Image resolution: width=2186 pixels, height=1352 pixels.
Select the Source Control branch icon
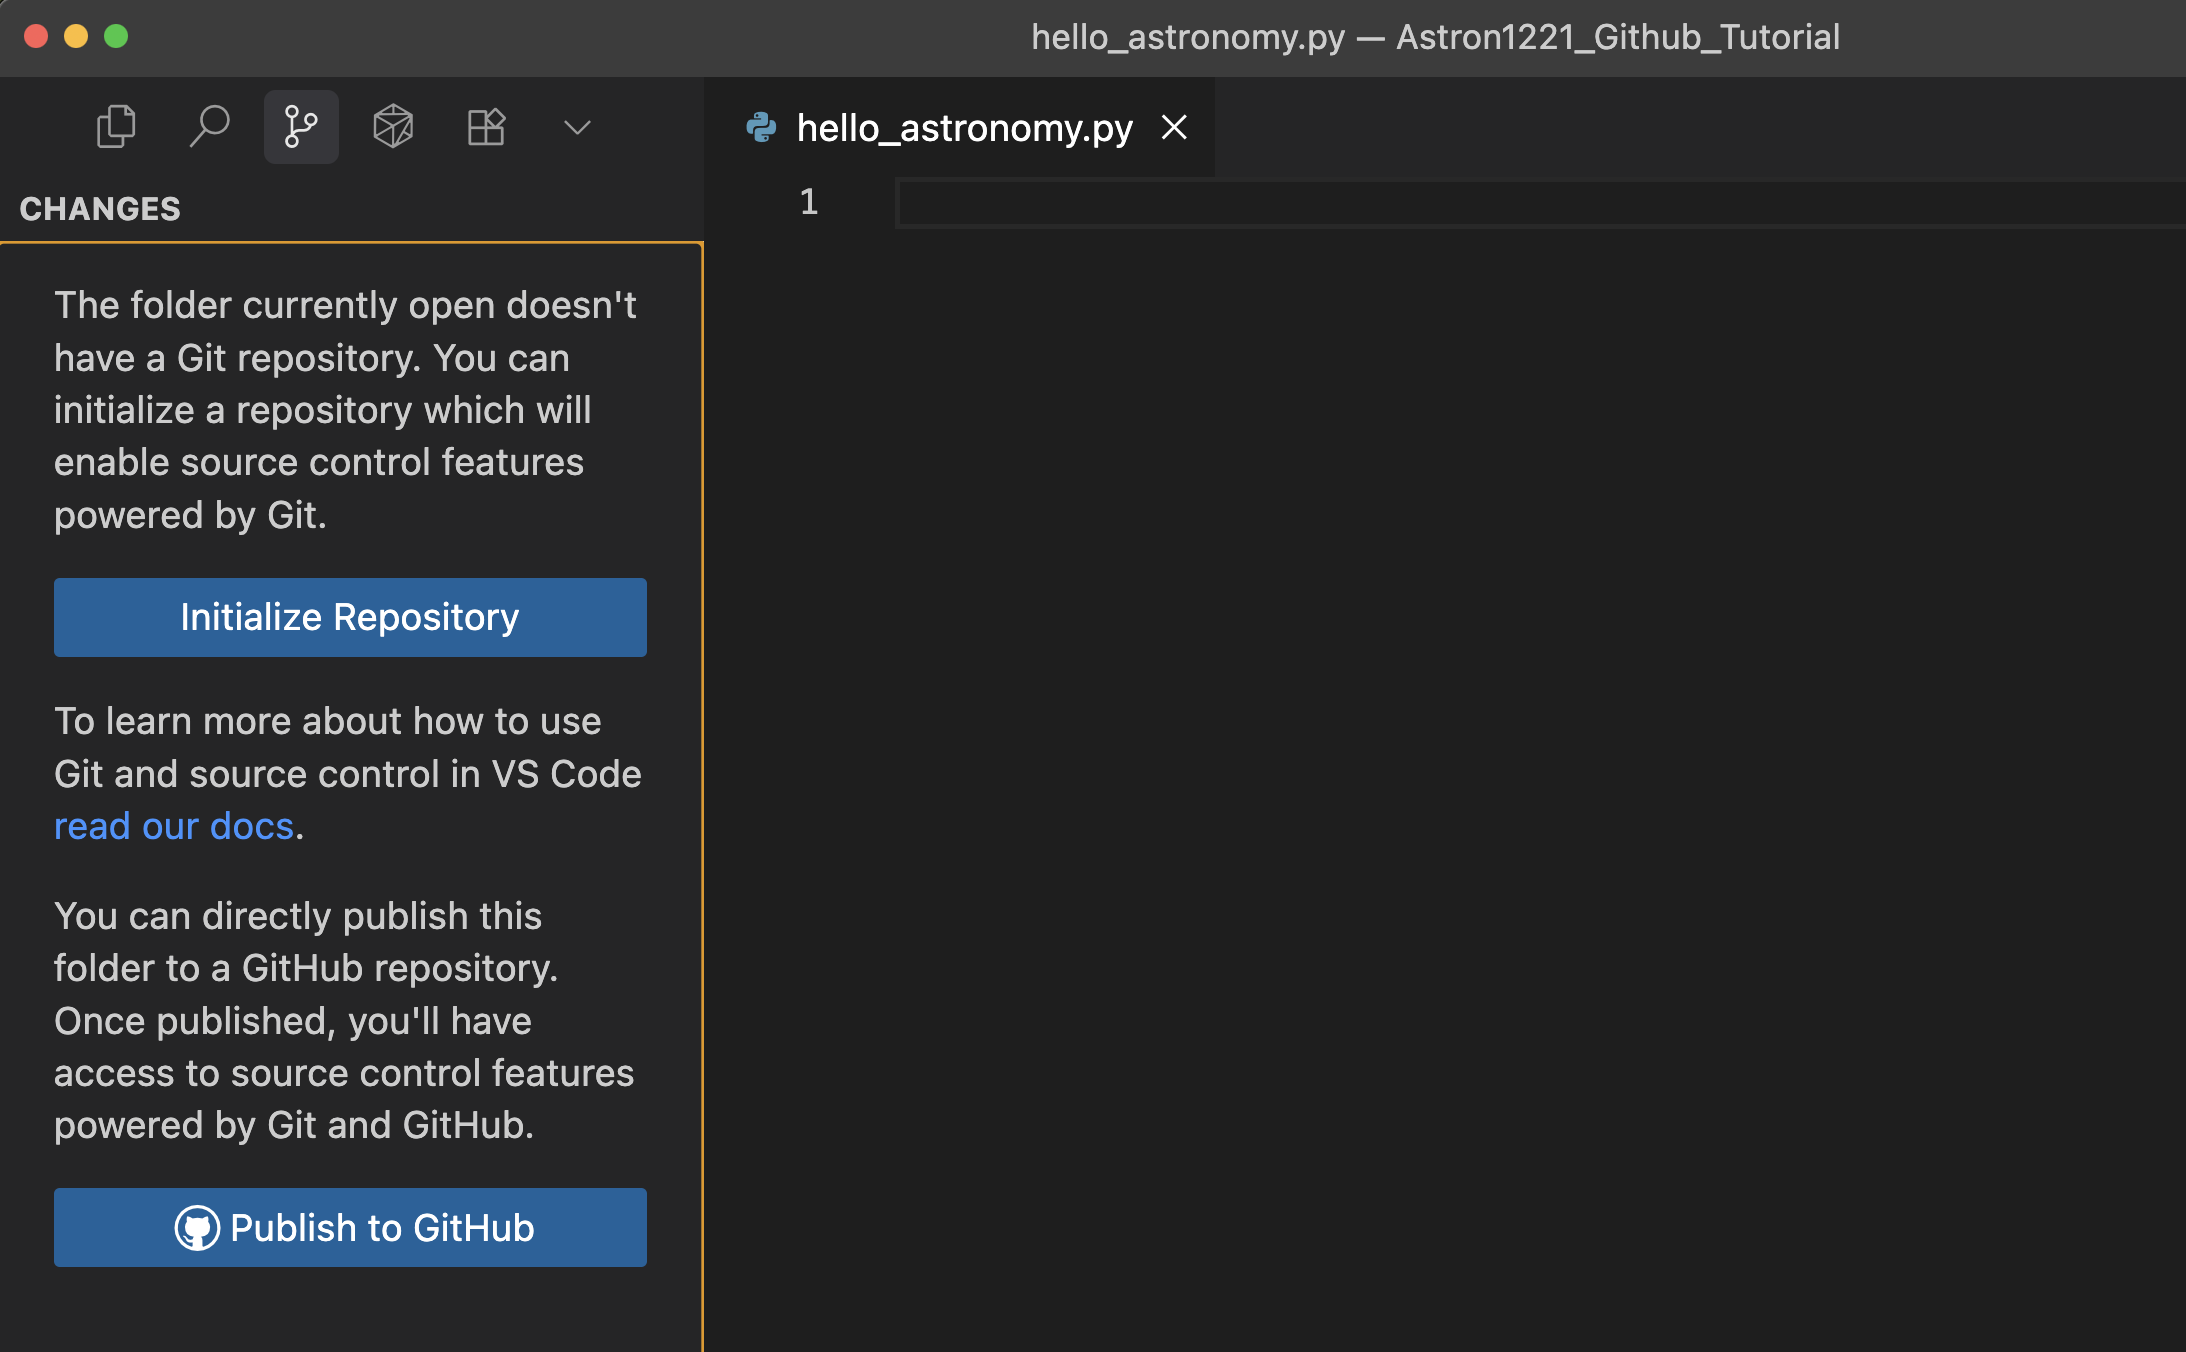tap(301, 127)
